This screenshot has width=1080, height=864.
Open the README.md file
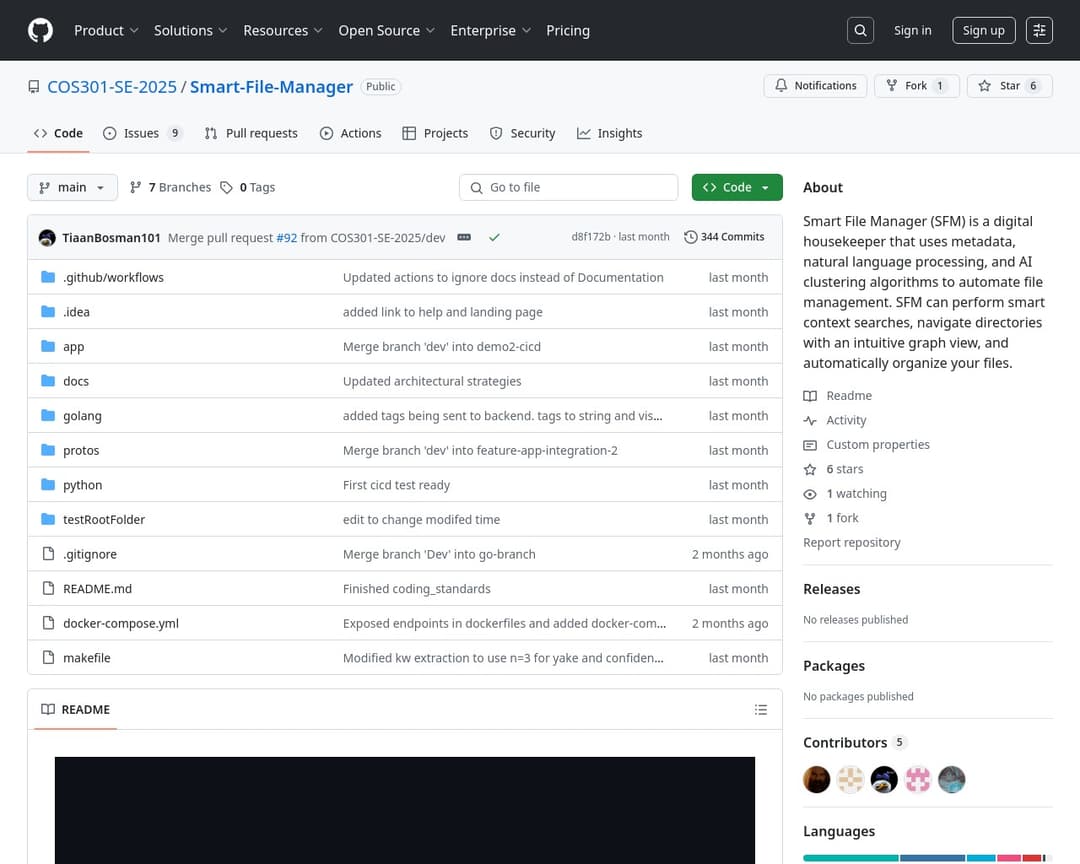97,589
